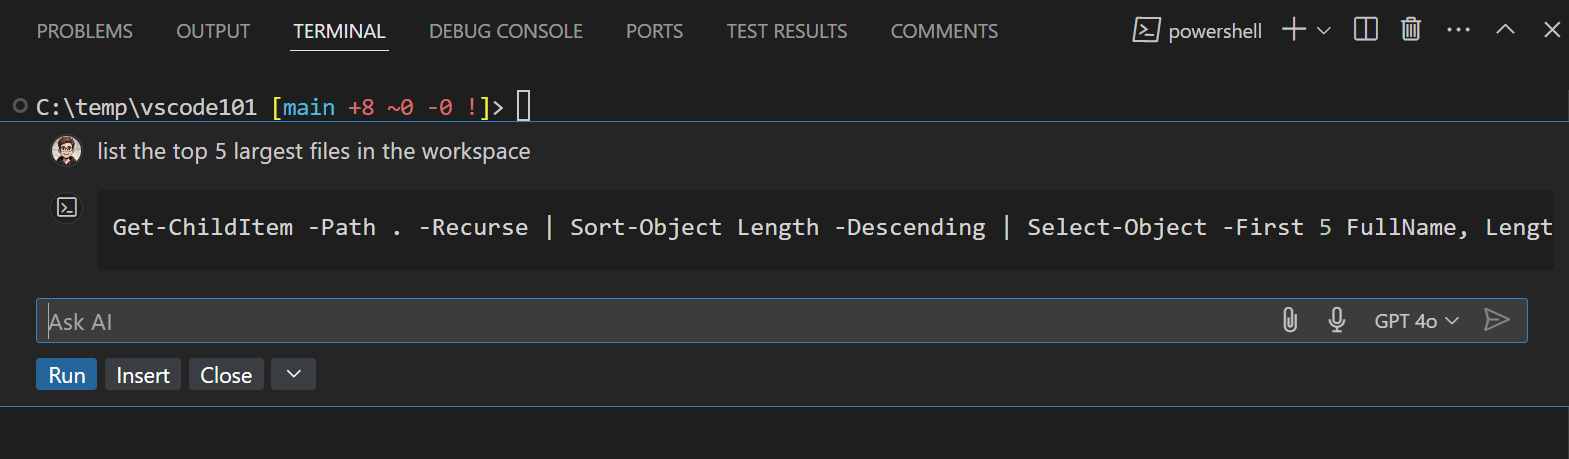Click the terminal command icon beside suggestion
The height and width of the screenshot is (459, 1569).
pos(67,208)
